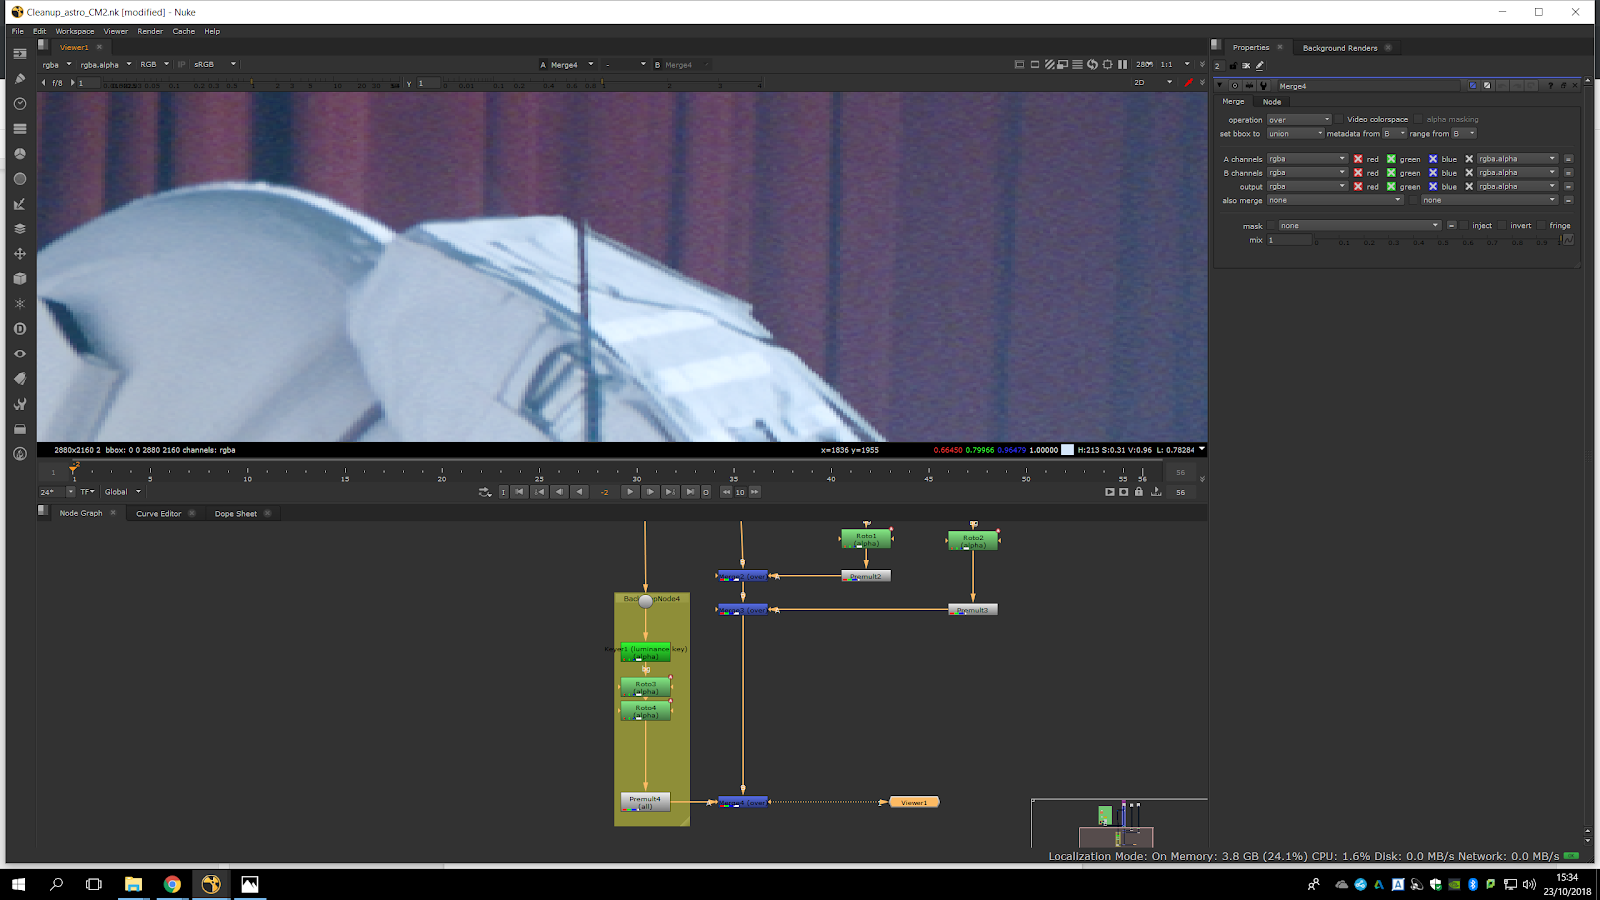Enable the Video colorspace checkbox
This screenshot has height=900, width=1600.
coord(1339,120)
